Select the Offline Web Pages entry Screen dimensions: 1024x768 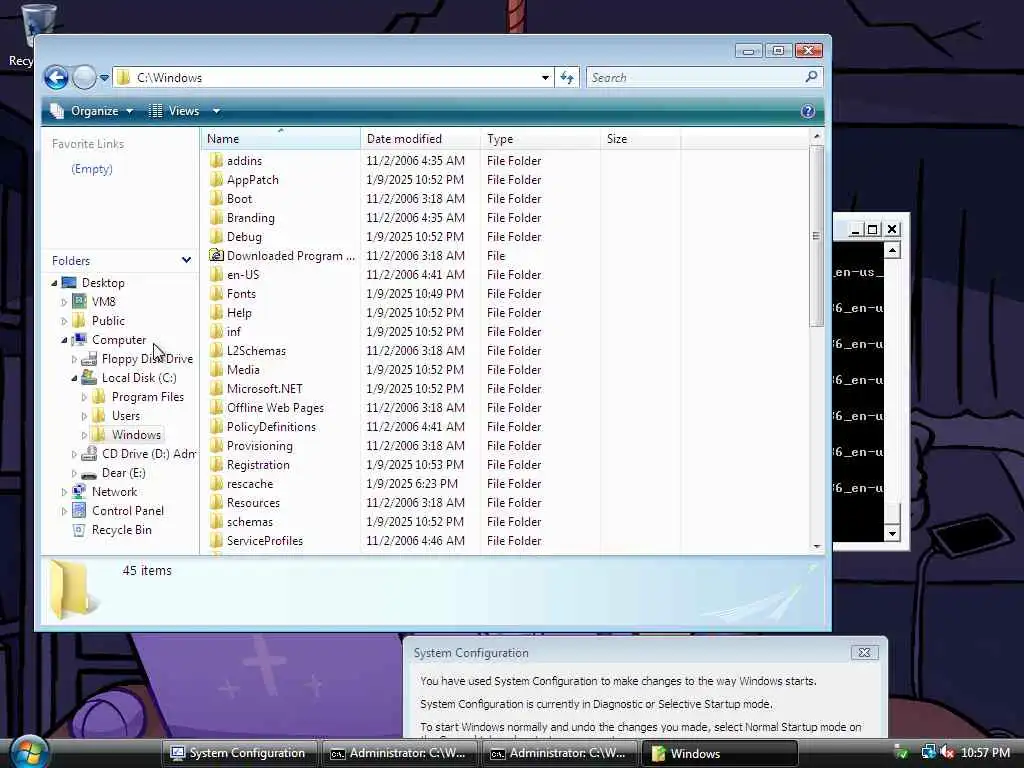pos(275,408)
